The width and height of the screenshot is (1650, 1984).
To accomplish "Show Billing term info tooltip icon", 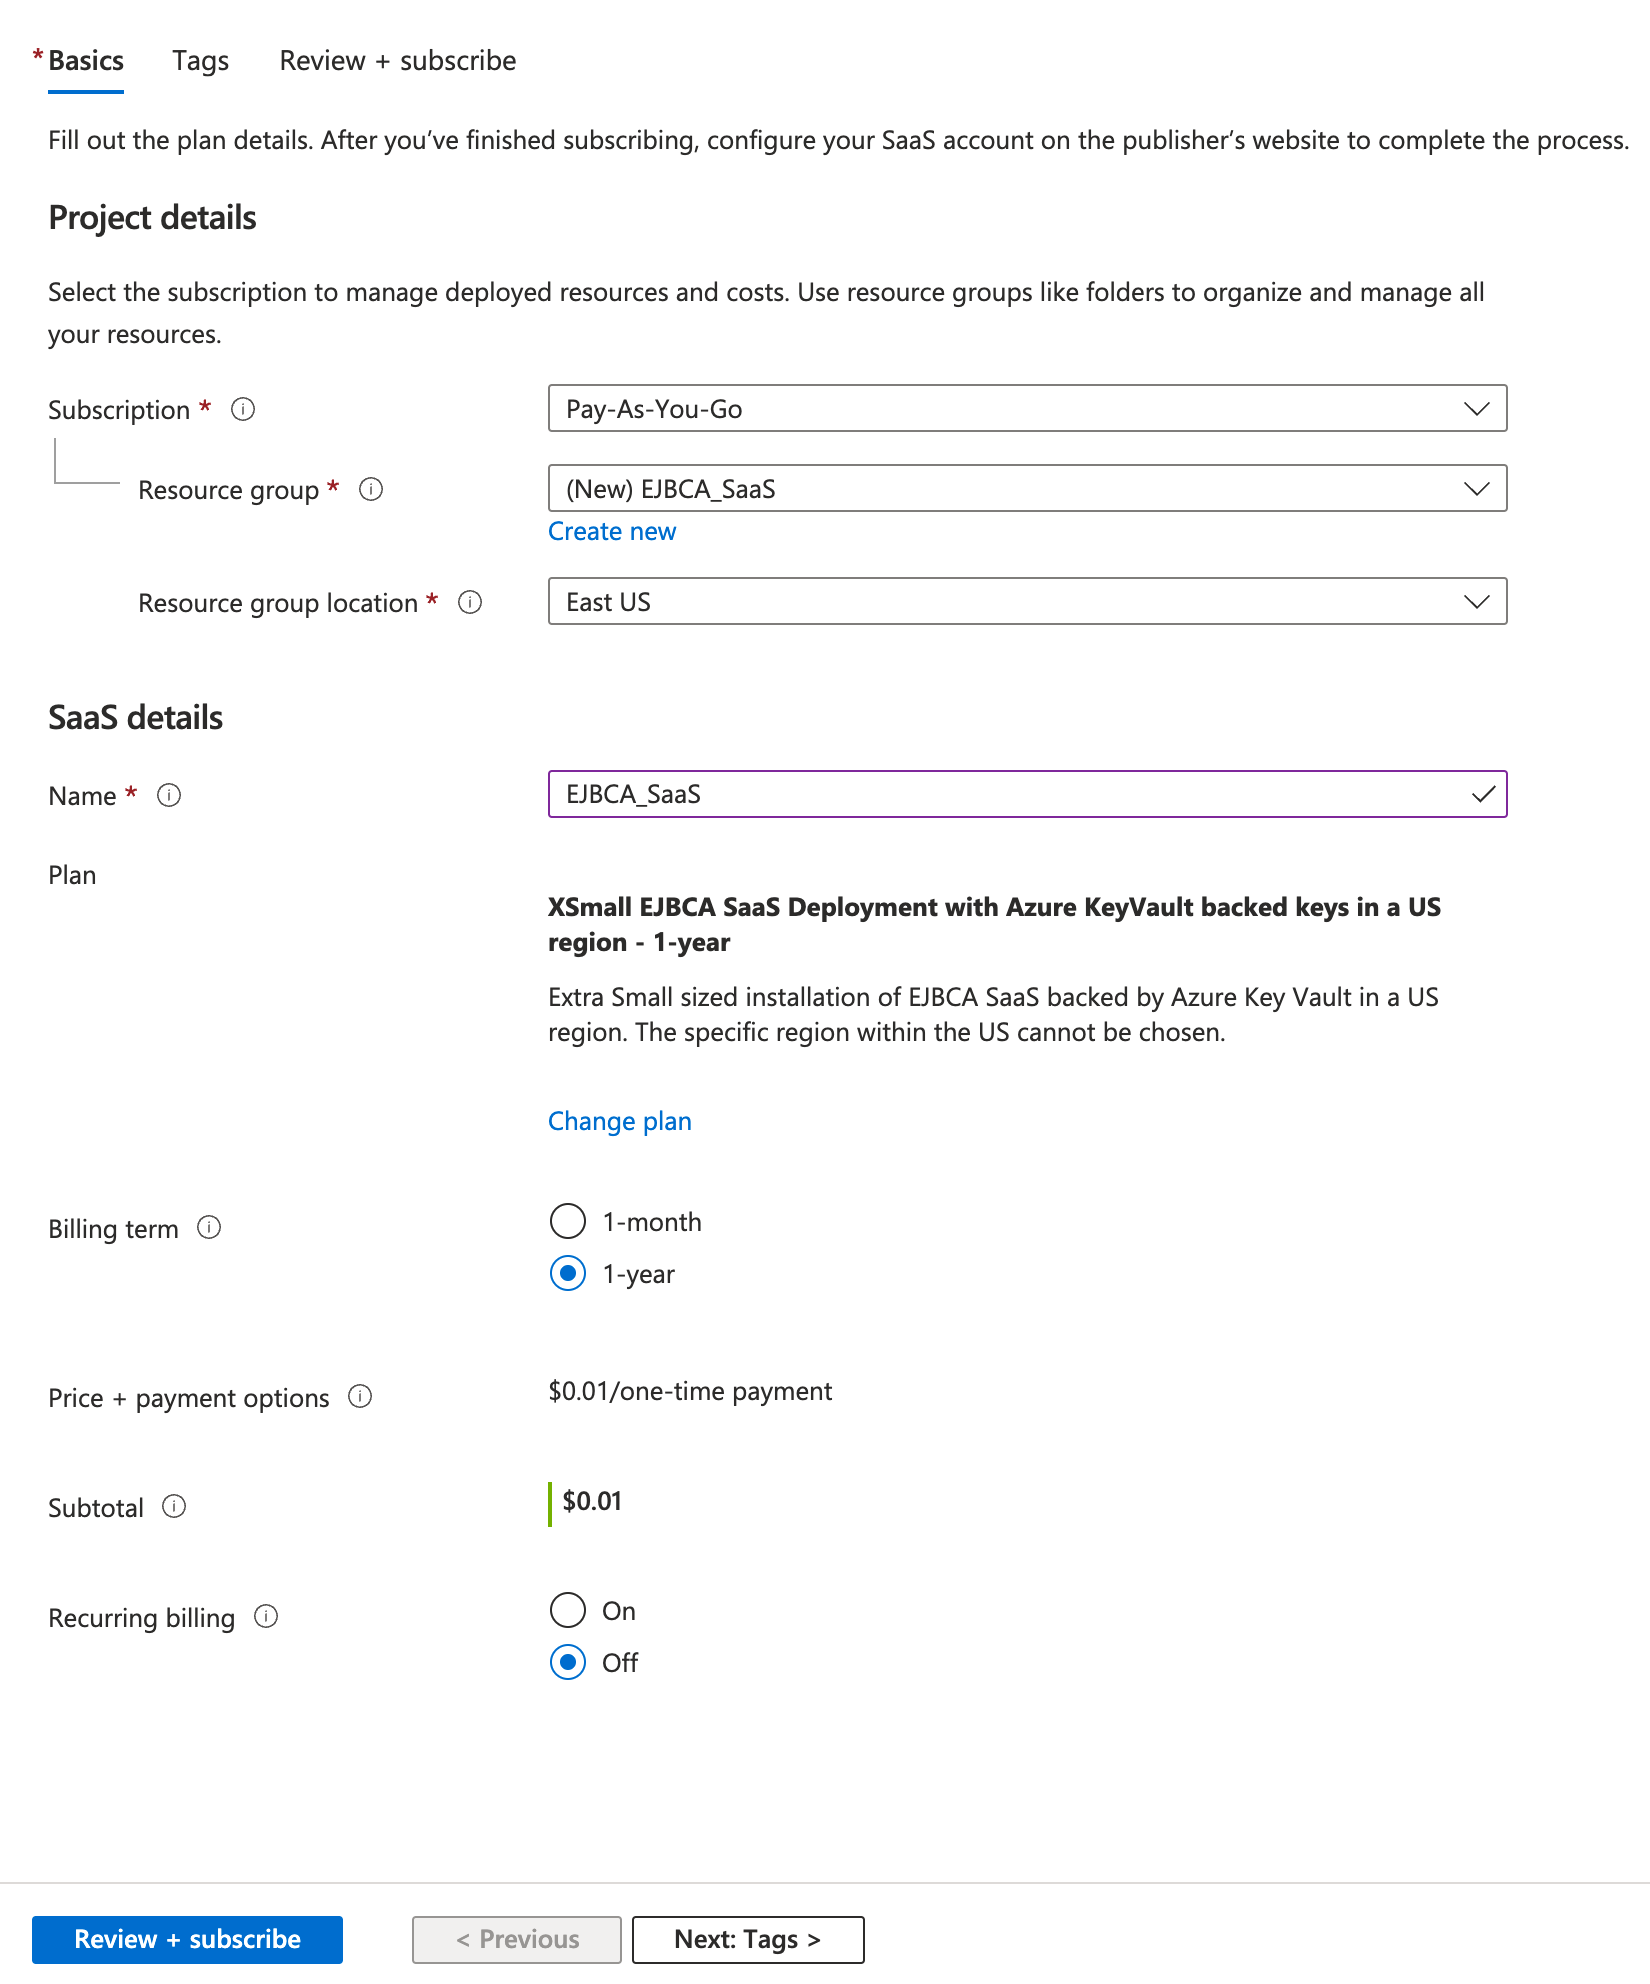I will coord(209,1227).
